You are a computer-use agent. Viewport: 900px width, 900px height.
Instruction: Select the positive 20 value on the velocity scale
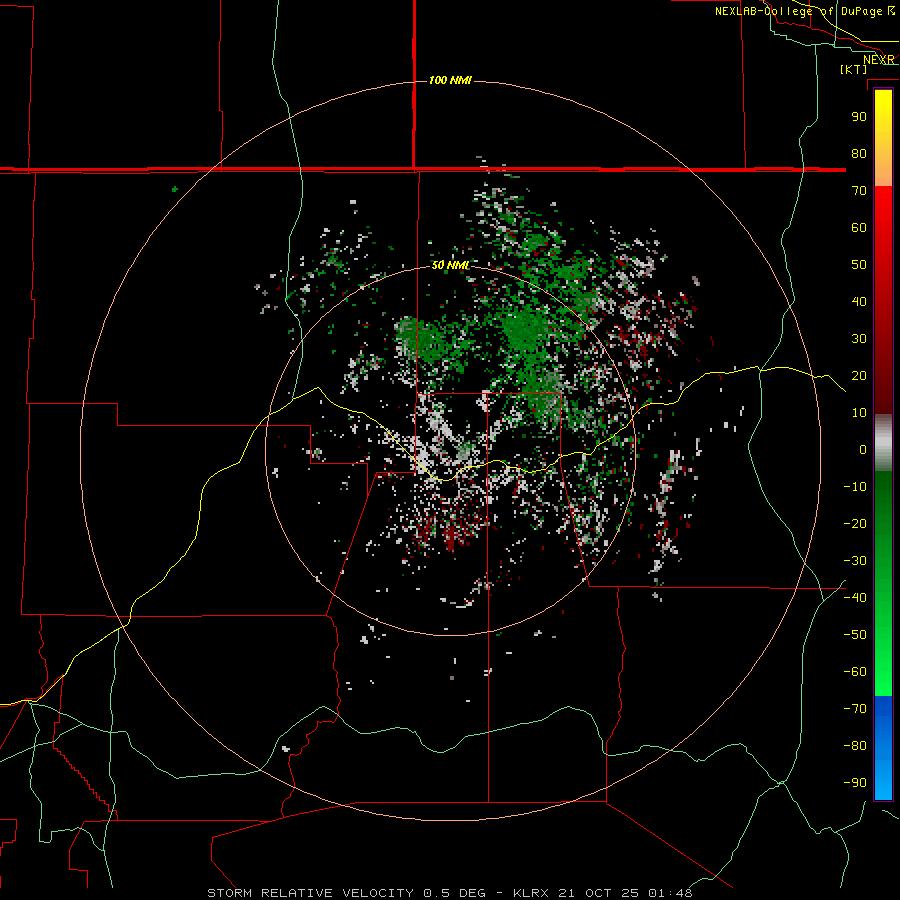[859, 375]
